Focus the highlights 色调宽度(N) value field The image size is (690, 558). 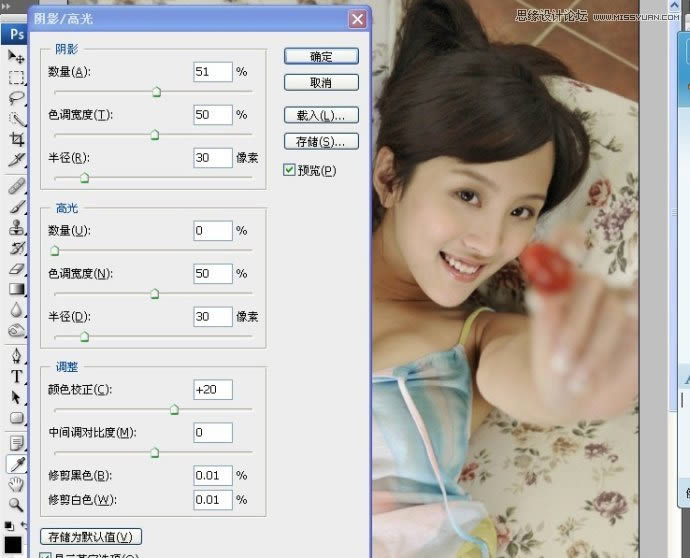pyautogui.click(x=213, y=274)
